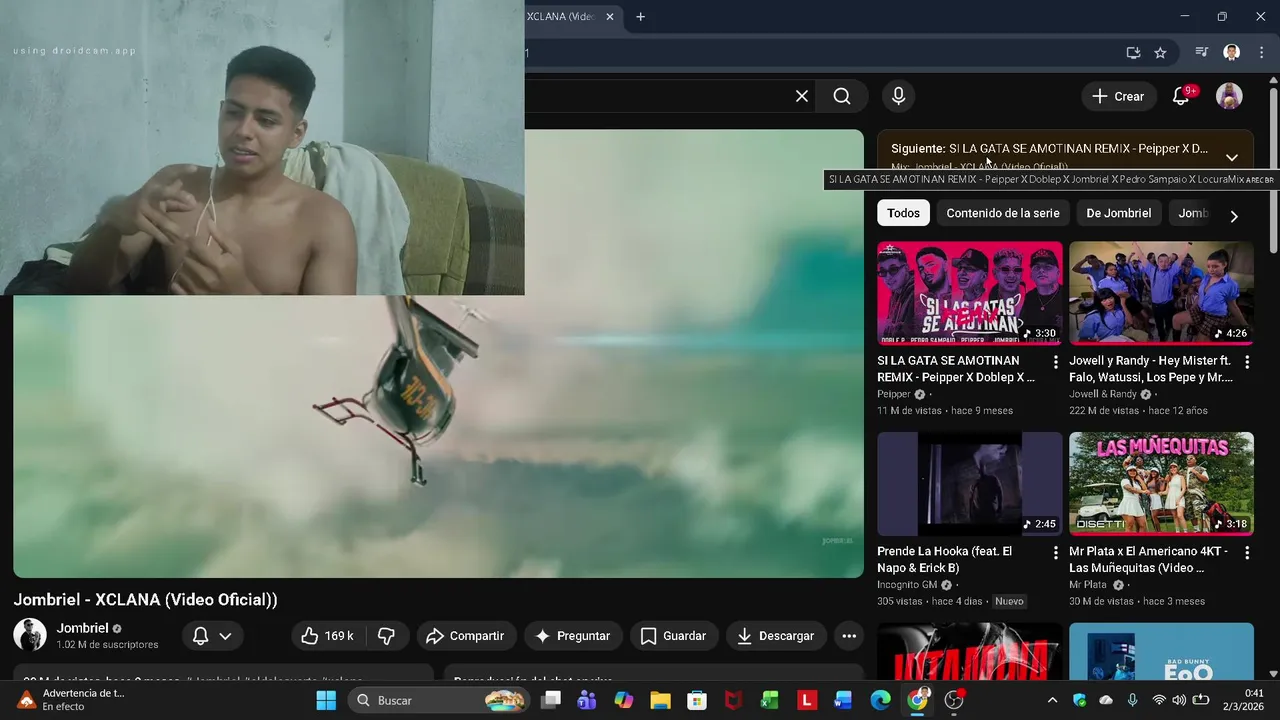
Task: Select the Todos filter chip
Action: click(903, 213)
